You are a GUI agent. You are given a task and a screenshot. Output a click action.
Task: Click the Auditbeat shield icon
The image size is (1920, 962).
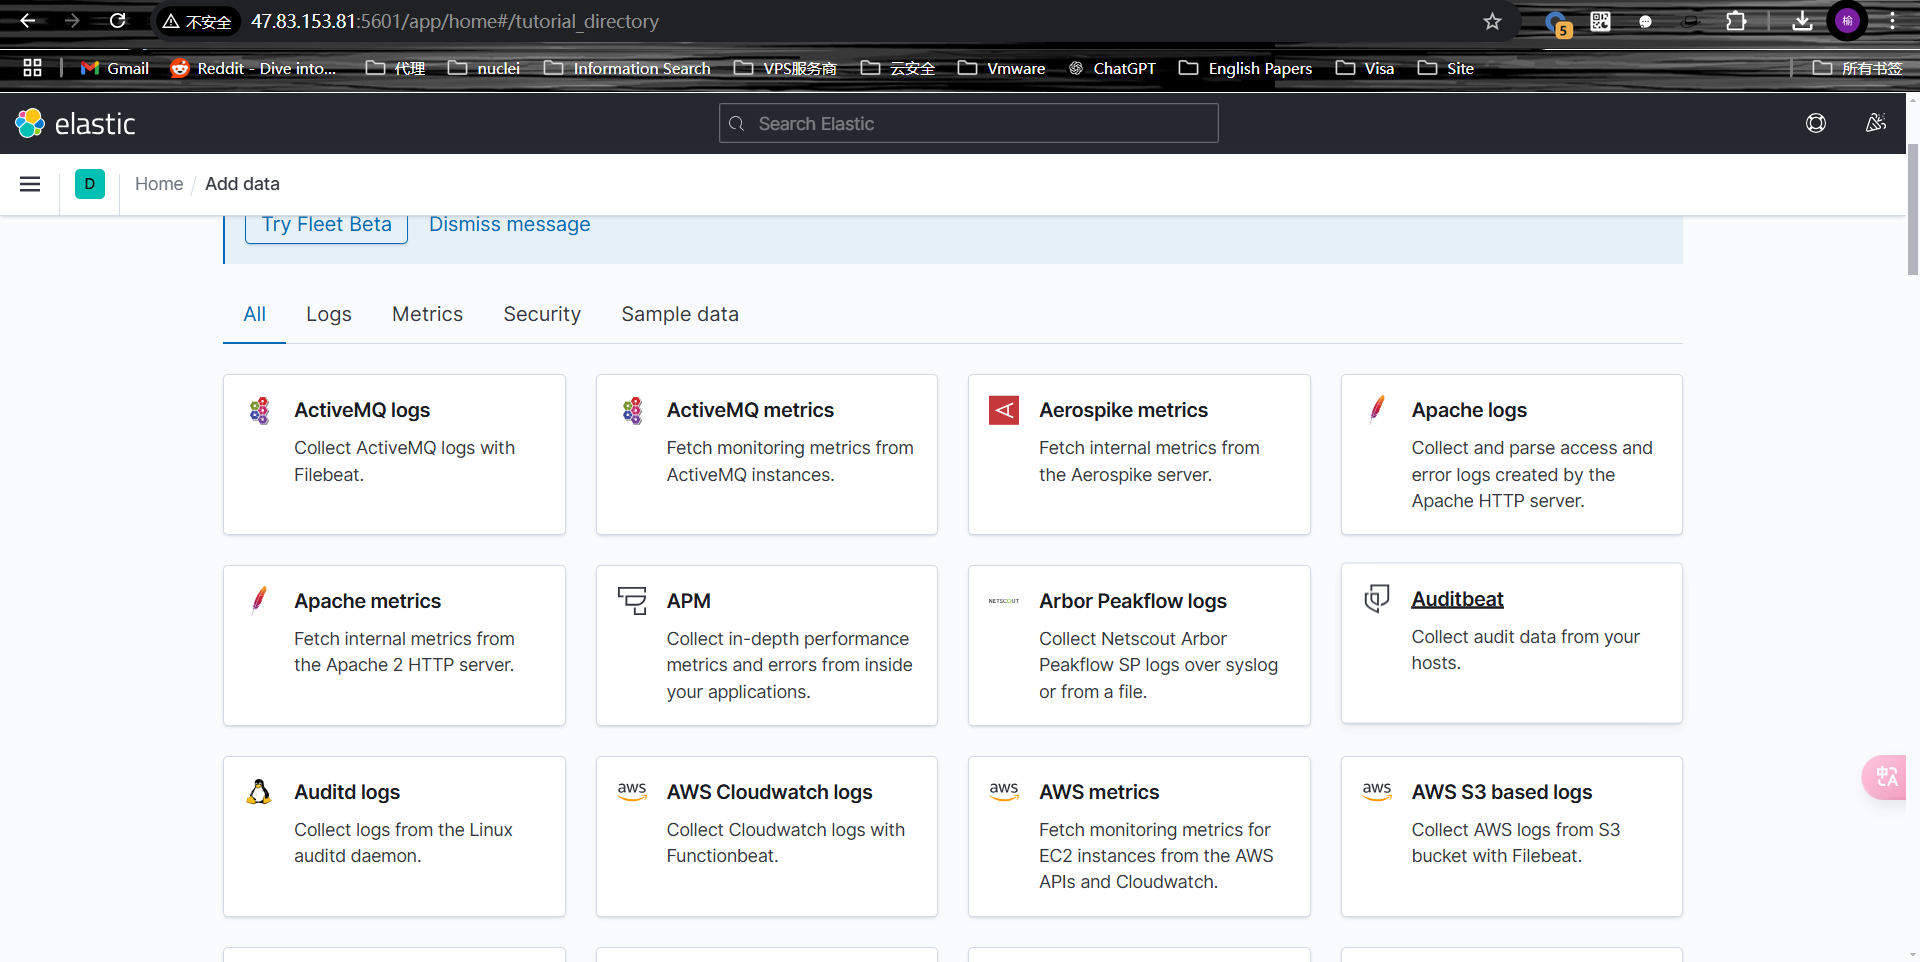point(1377,598)
